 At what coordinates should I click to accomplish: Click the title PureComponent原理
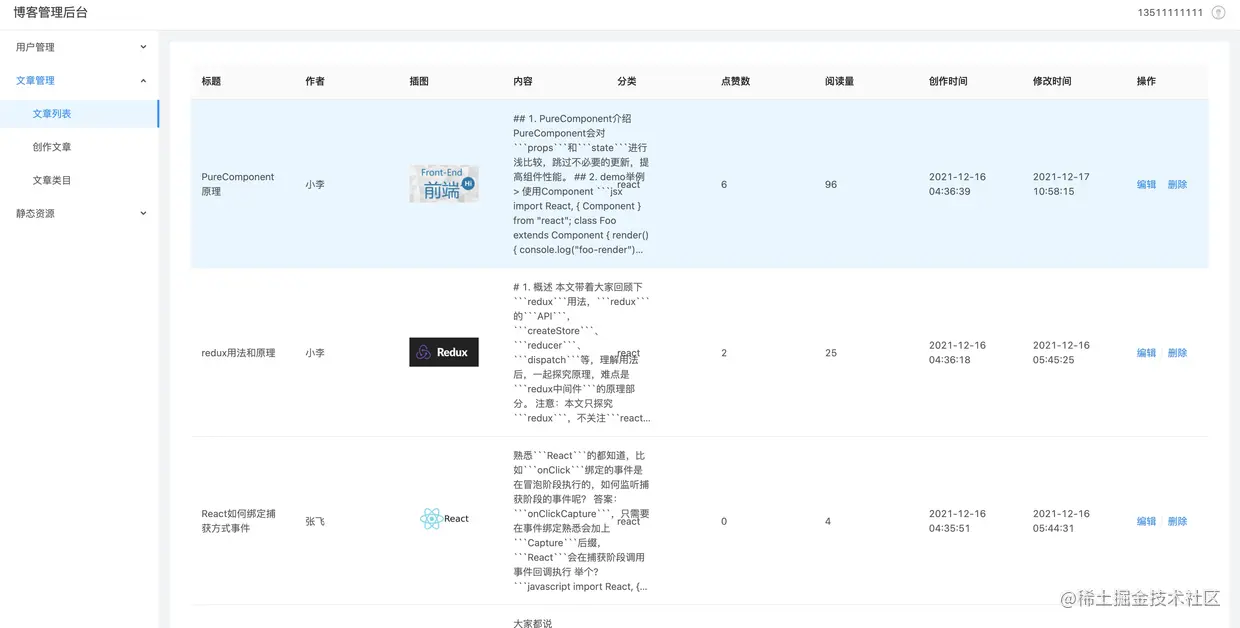pyautogui.click(x=238, y=184)
